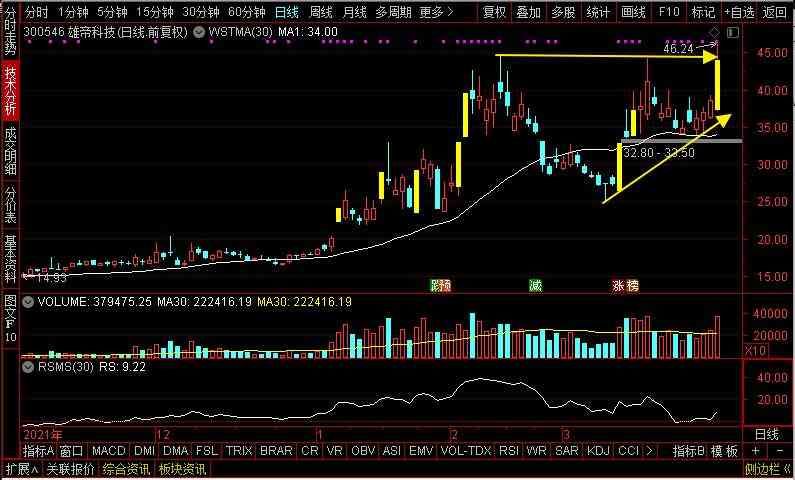Expand the 扩展 panel at bottom left
The width and height of the screenshot is (795, 480).
coord(19,469)
